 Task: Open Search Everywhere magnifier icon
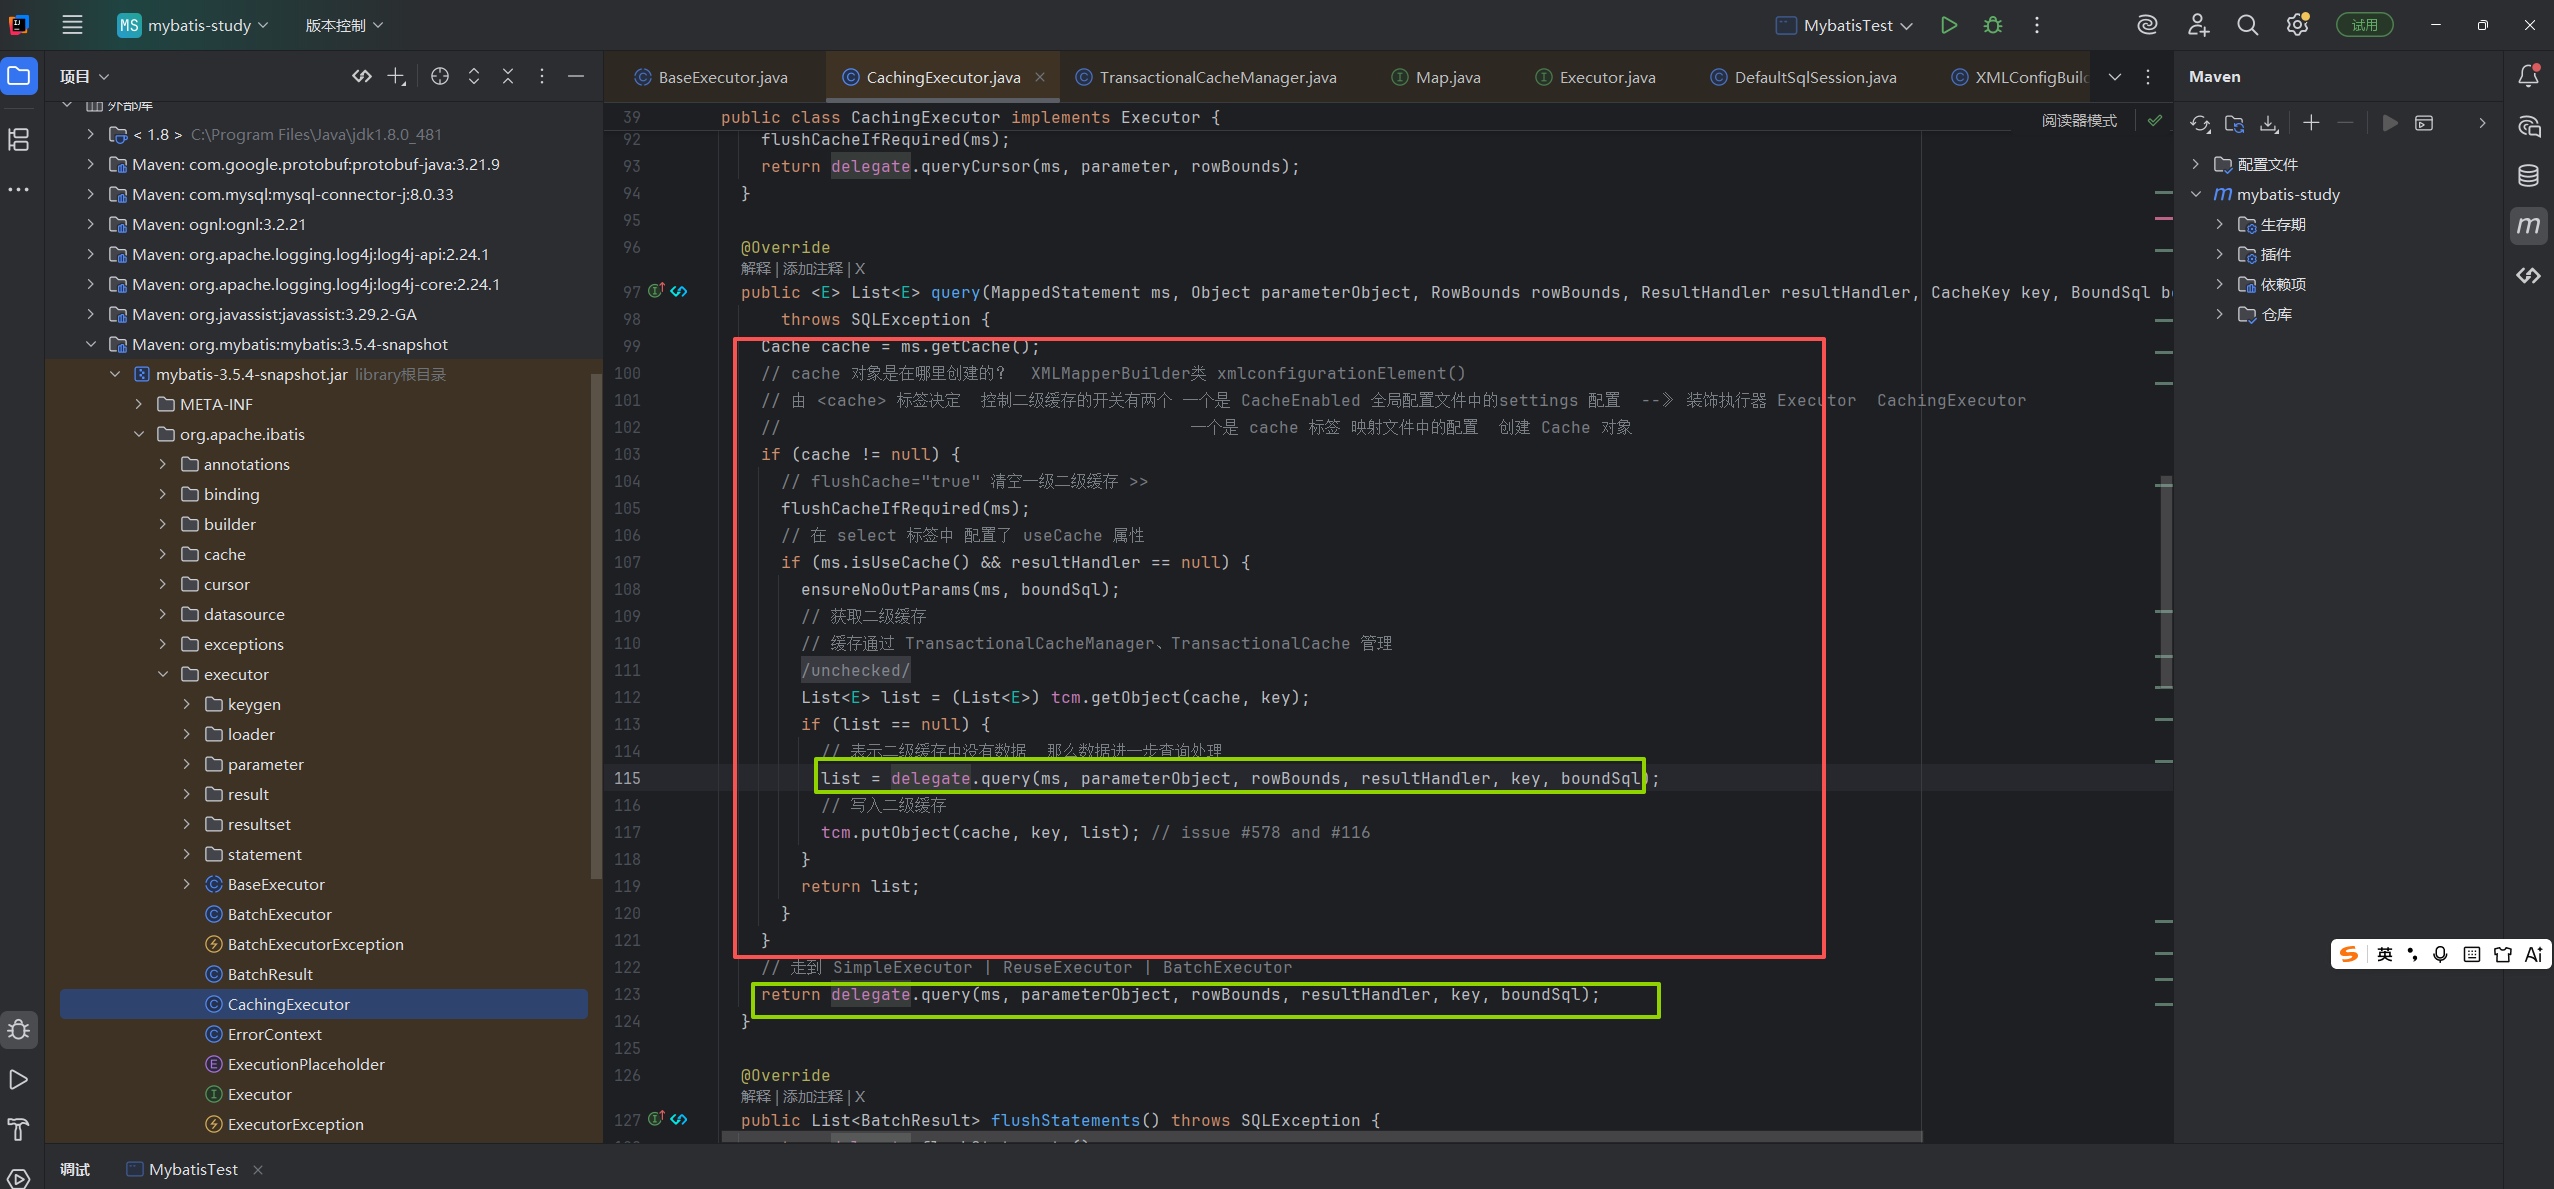(x=2247, y=25)
